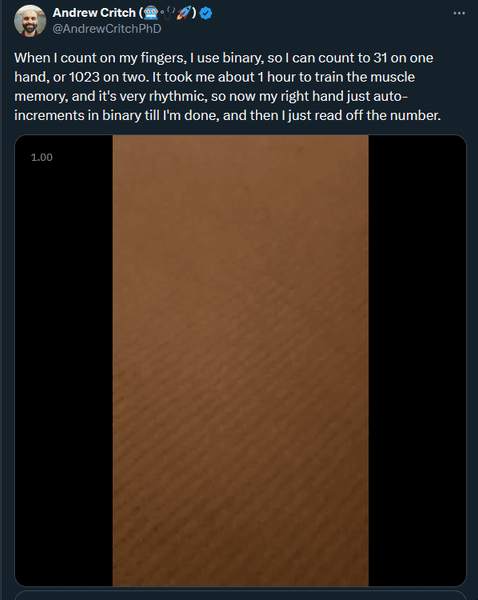Click the blue verified checkmark badge
Viewport: 478px width, 600px height.
pos(206,13)
